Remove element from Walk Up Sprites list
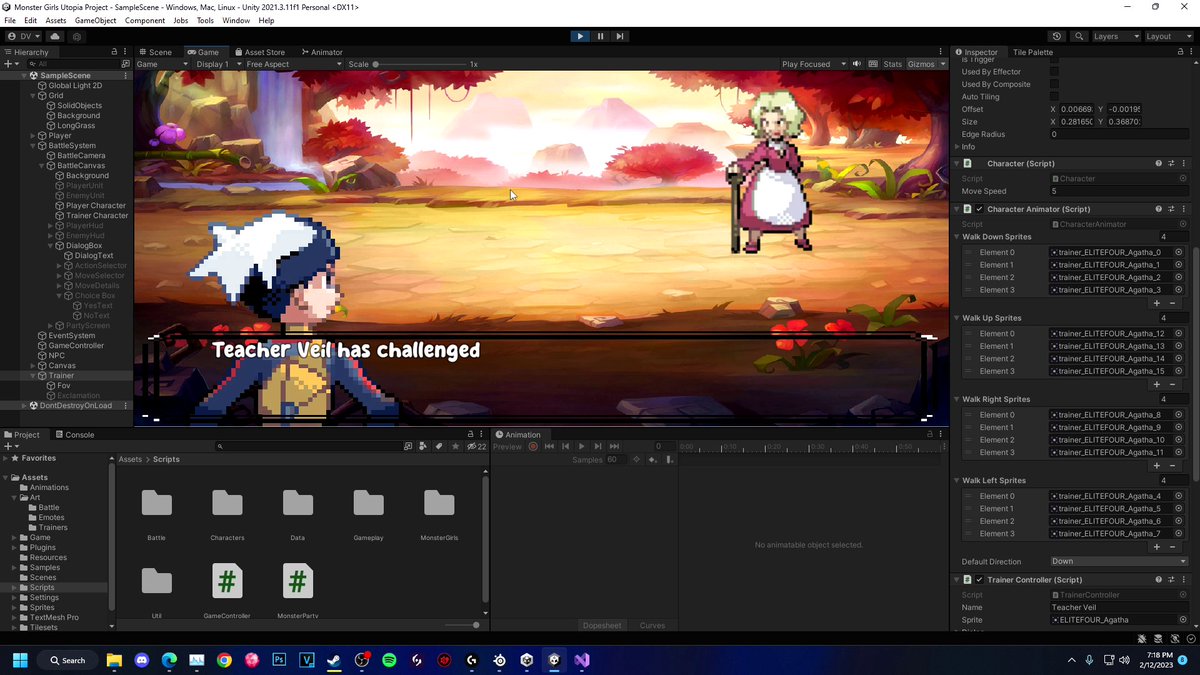Viewport: 1200px width, 675px height. pyautogui.click(x=1173, y=384)
